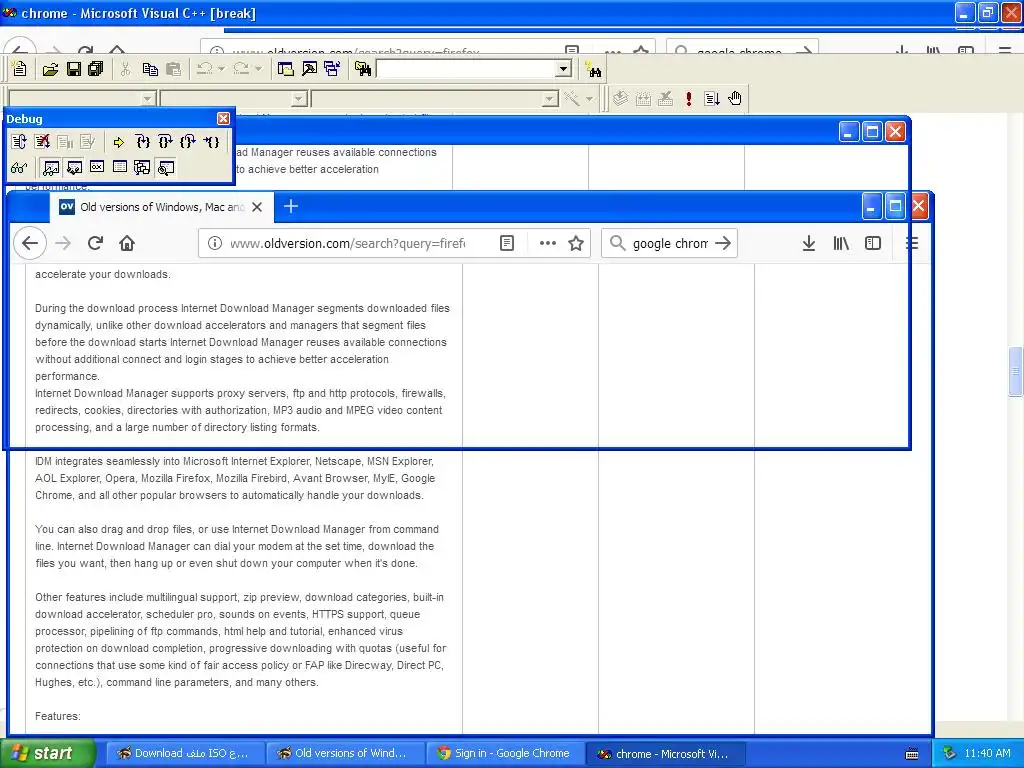
Task: Expand the WizardBar filter combo box
Action: pos(299,99)
